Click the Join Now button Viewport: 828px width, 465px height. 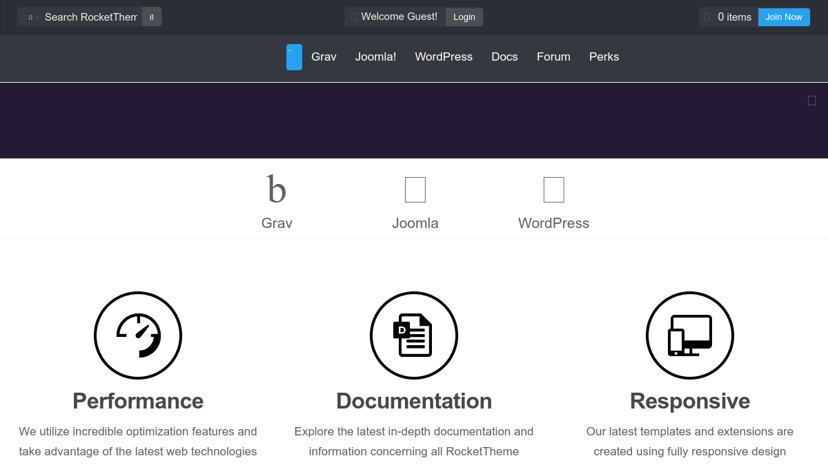click(784, 17)
